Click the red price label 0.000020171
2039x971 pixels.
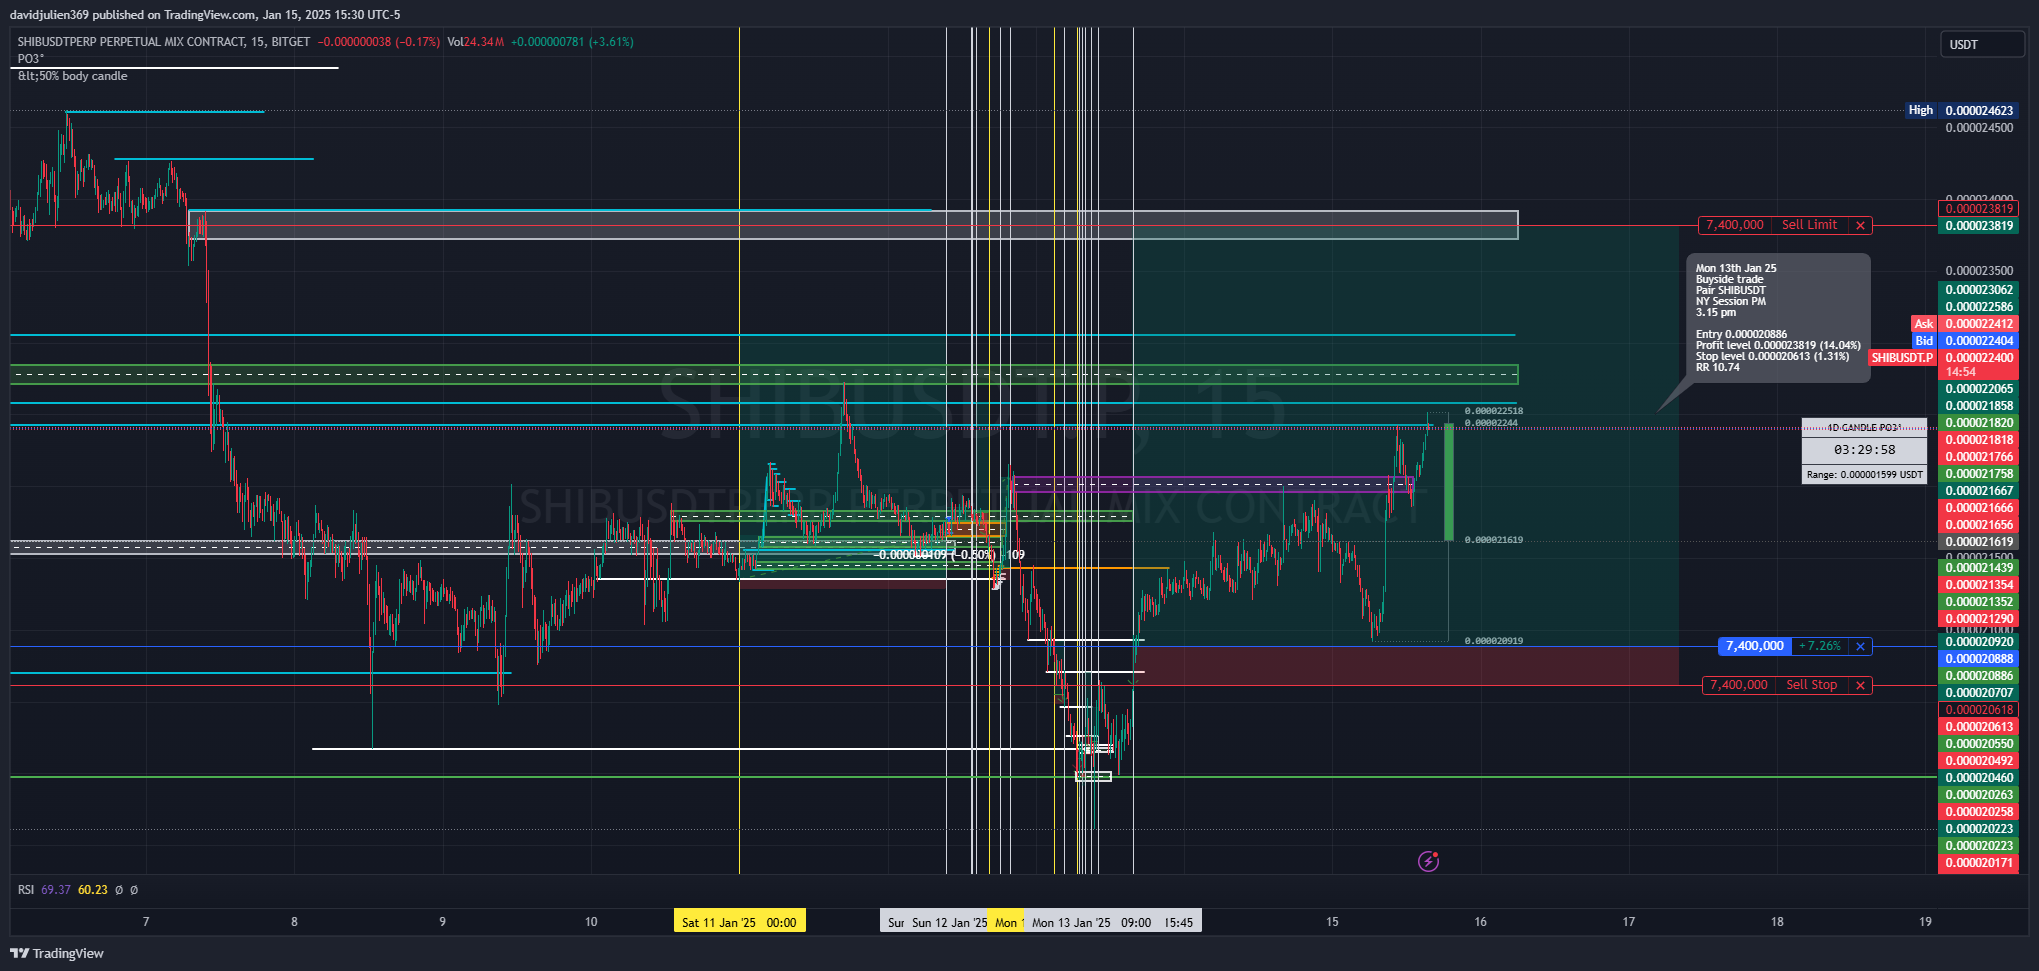[x=1979, y=862]
